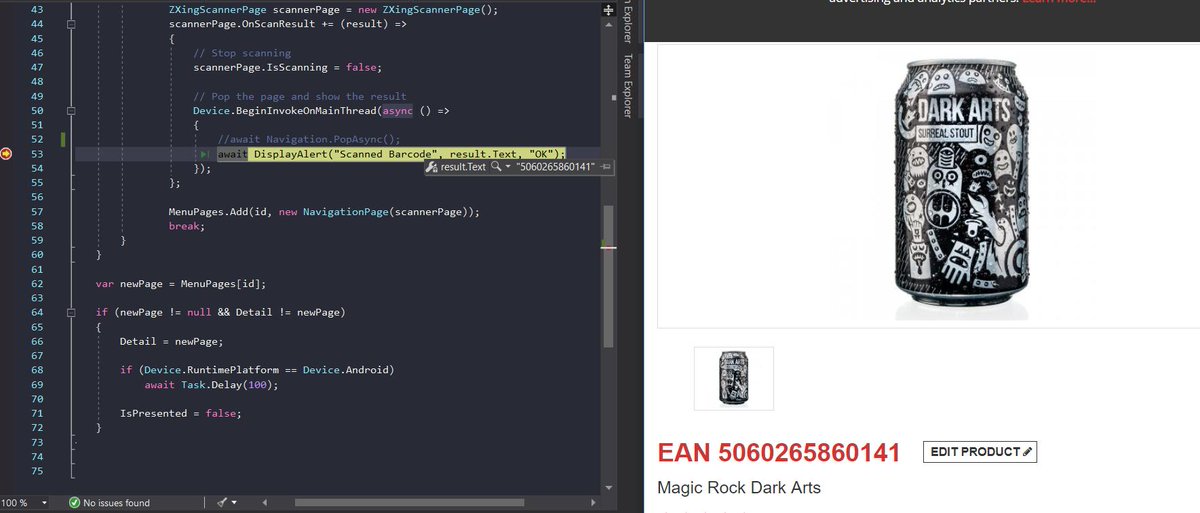Click line number 64 in the gutter
The height and width of the screenshot is (513, 1200).
pyautogui.click(x=37, y=313)
